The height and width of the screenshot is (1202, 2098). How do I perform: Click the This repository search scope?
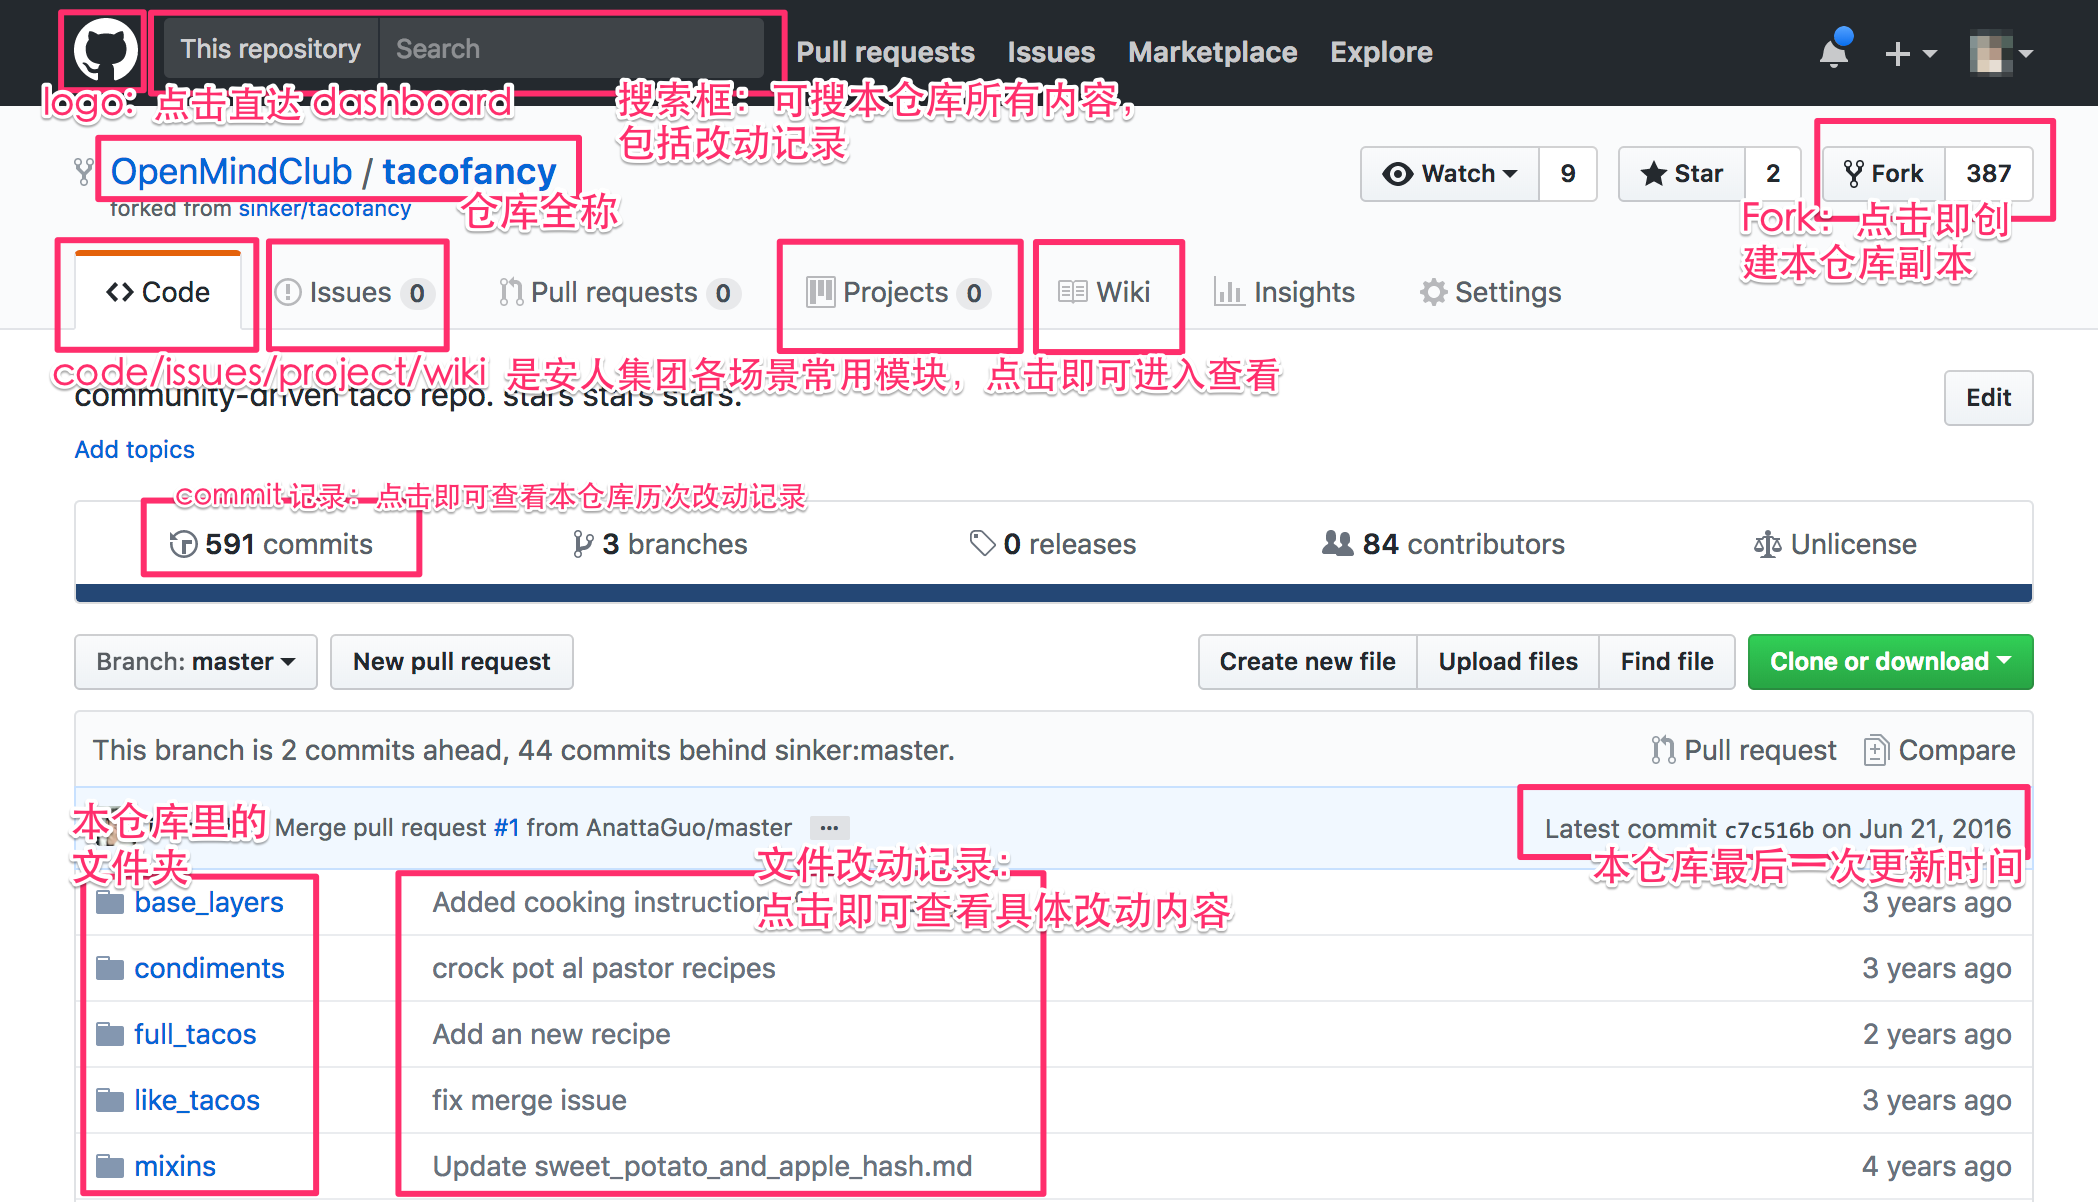coord(270,49)
